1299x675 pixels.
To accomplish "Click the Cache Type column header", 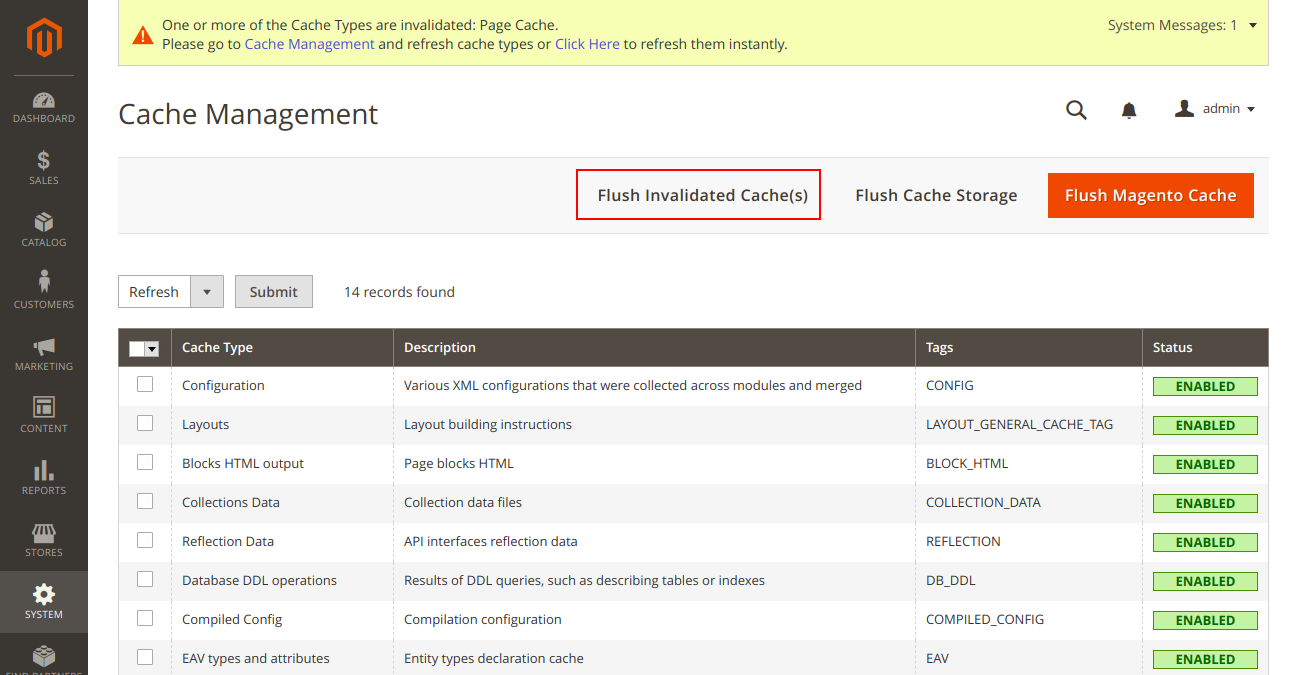I will click(x=282, y=347).
